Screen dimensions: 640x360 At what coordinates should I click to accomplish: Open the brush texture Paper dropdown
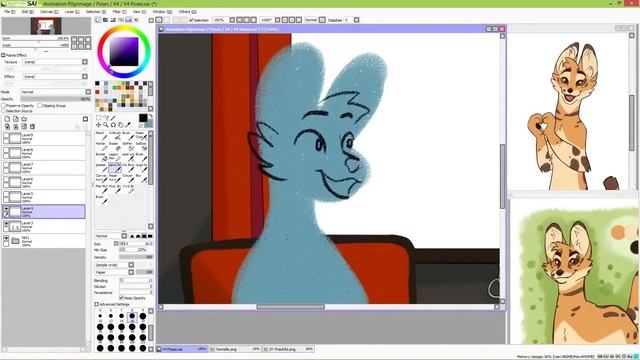[x=114, y=272]
